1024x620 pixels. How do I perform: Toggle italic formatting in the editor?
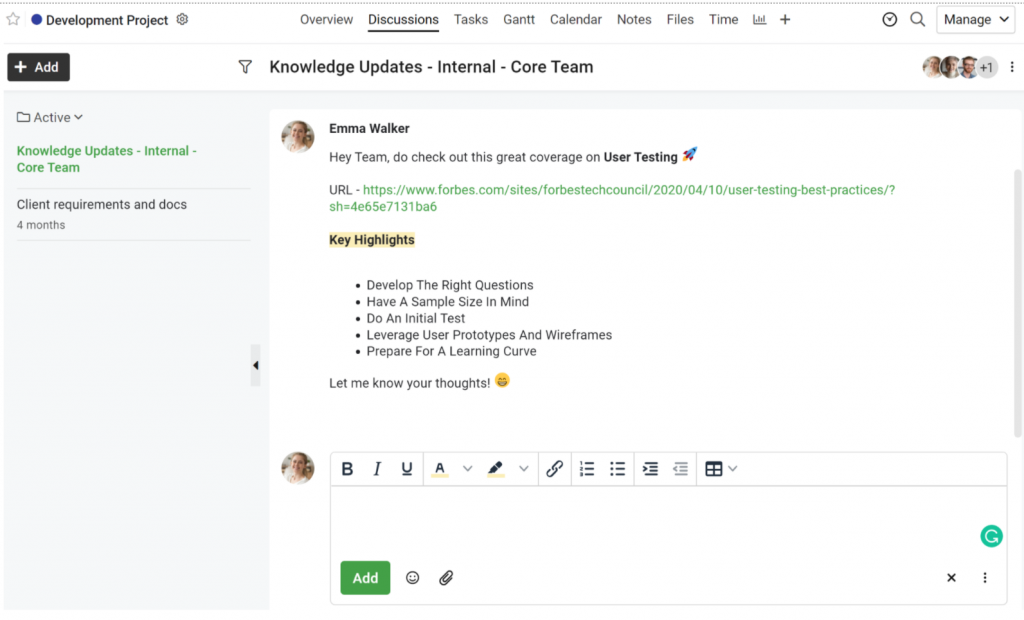[x=377, y=468]
